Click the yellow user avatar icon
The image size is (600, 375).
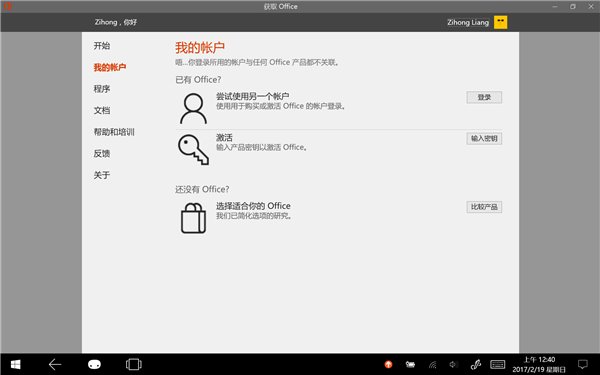[x=501, y=22]
